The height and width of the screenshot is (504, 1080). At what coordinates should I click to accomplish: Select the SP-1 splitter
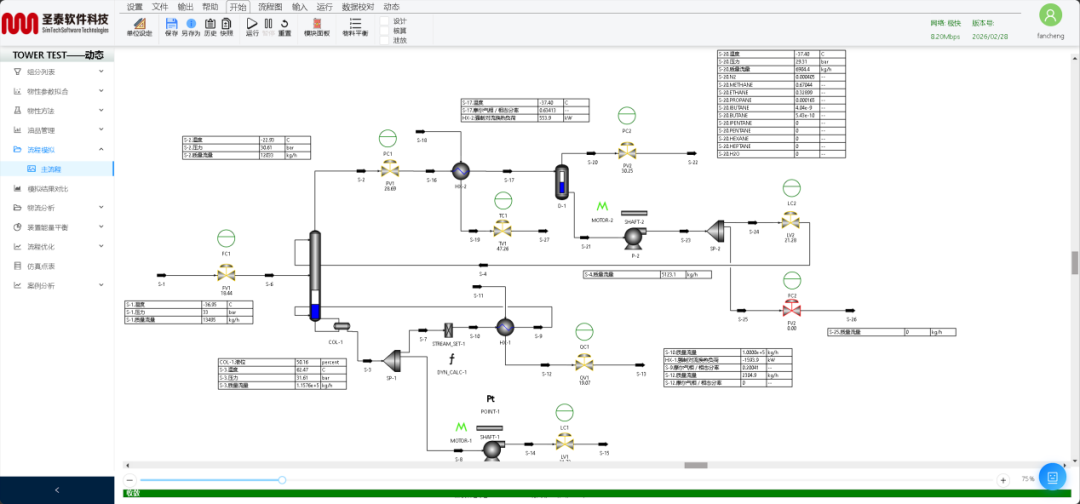click(x=392, y=359)
